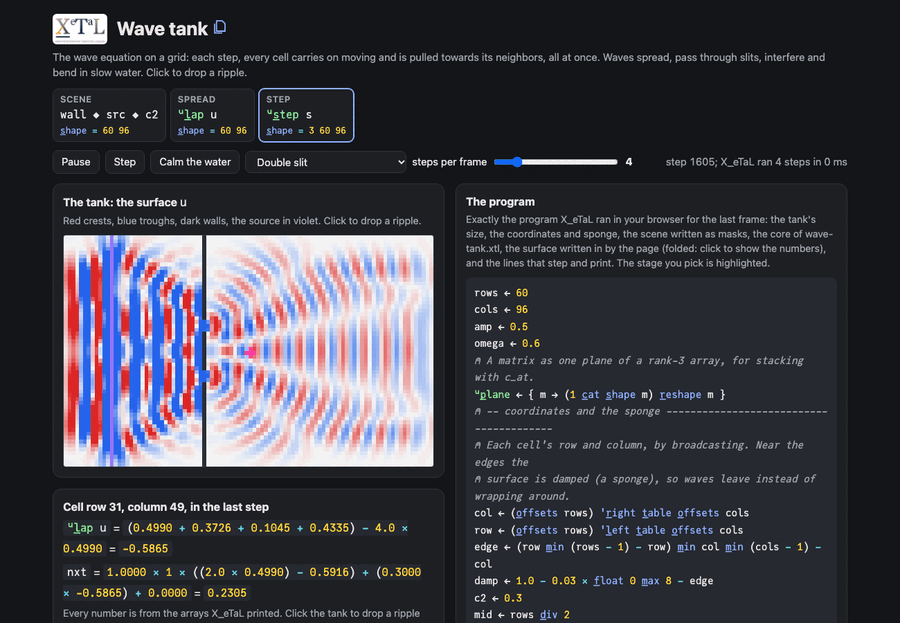Select the SPREAD stage card
This screenshot has width=900, height=623.
tap(212, 115)
